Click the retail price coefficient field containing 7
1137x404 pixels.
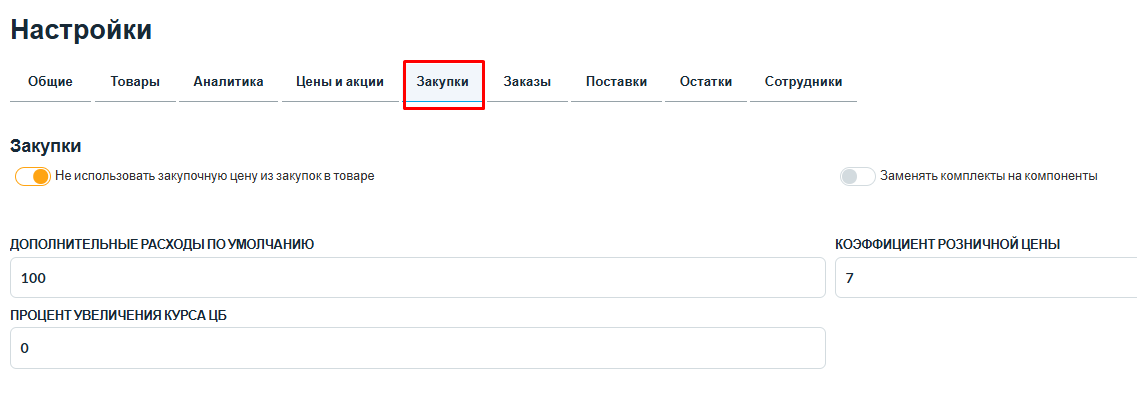985,278
